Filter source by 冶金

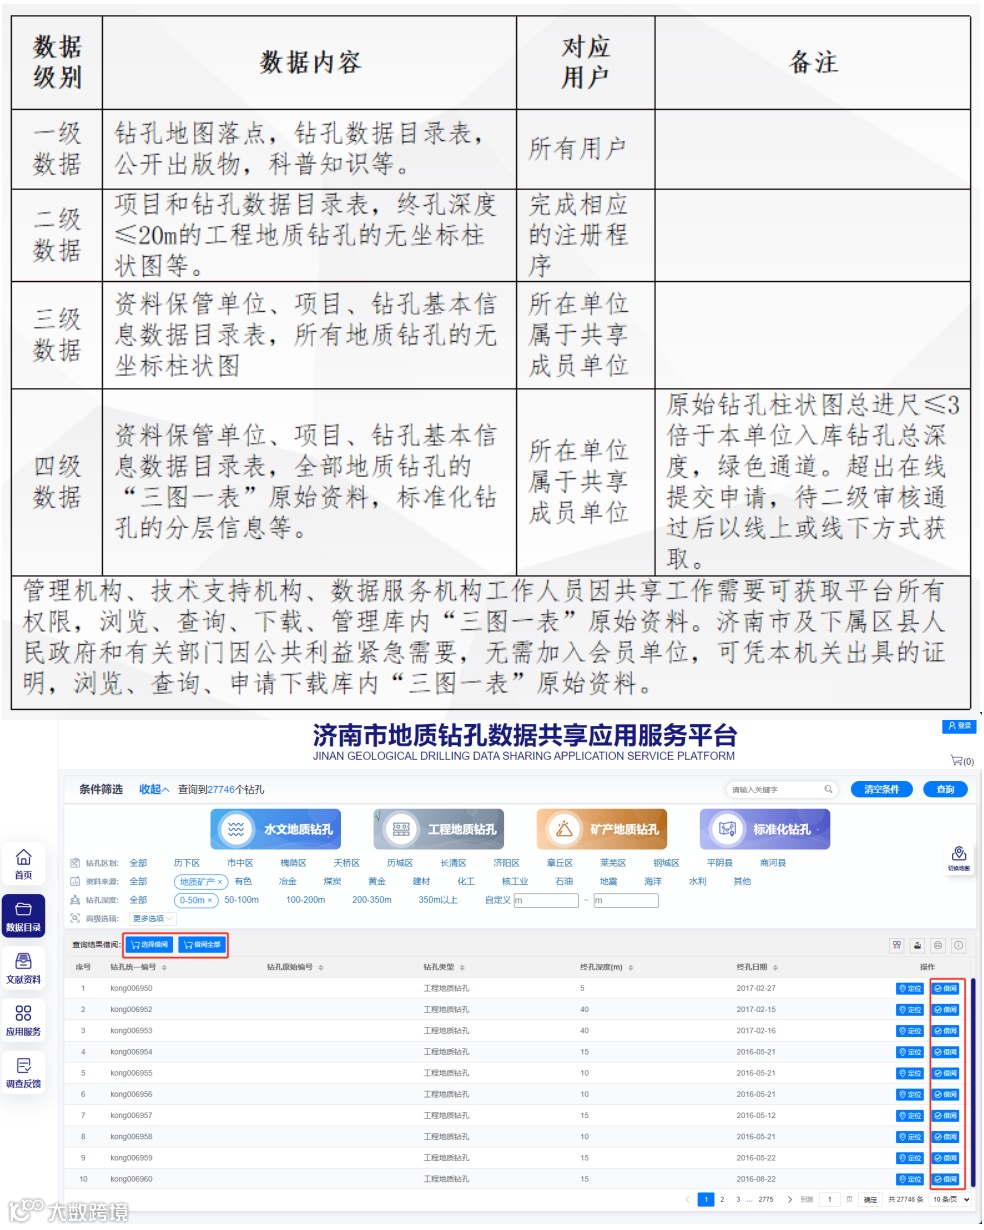pos(287,882)
